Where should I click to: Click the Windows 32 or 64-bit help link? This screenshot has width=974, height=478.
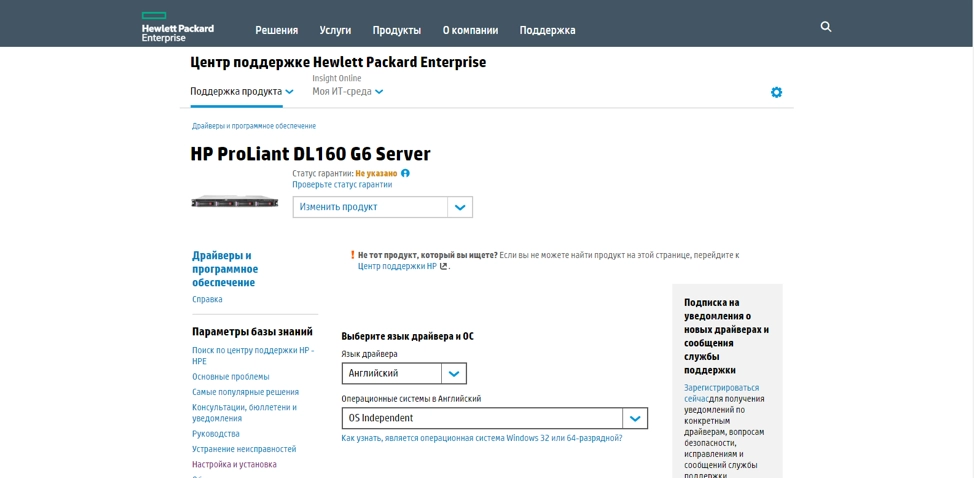click(481, 438)
